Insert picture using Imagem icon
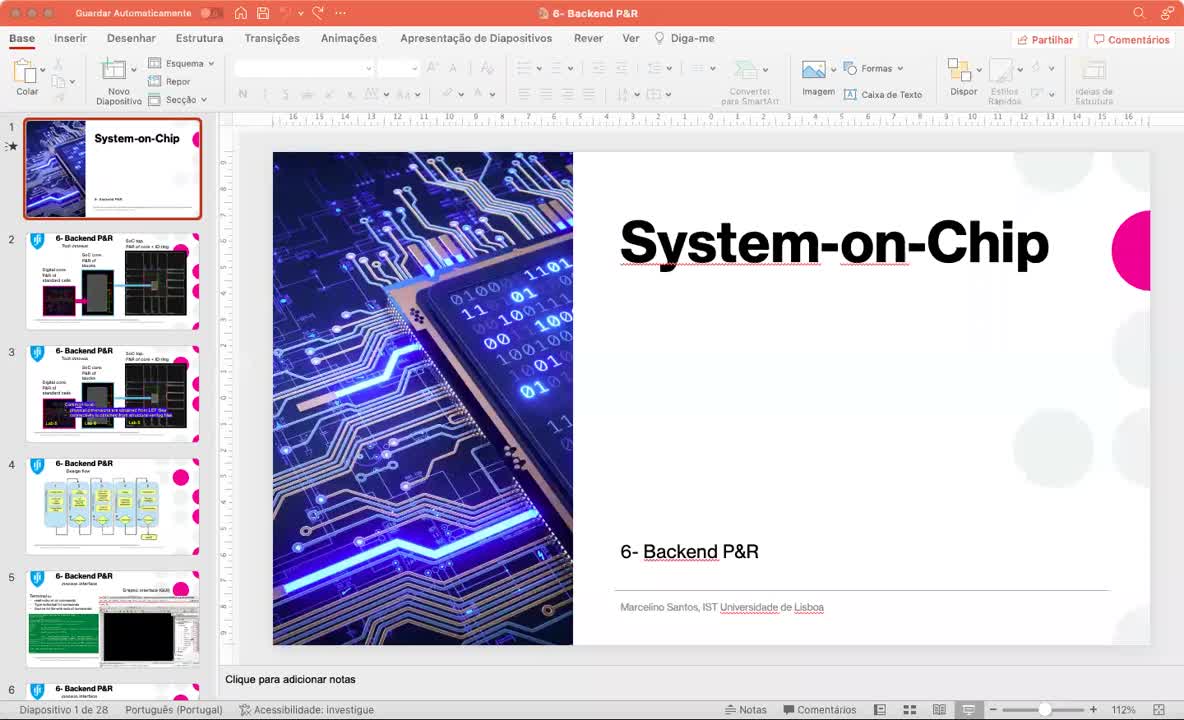 [813, 70]
